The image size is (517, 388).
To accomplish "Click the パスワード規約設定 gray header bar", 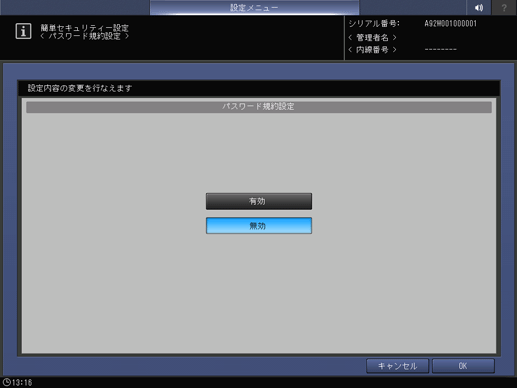I will 259,107.
